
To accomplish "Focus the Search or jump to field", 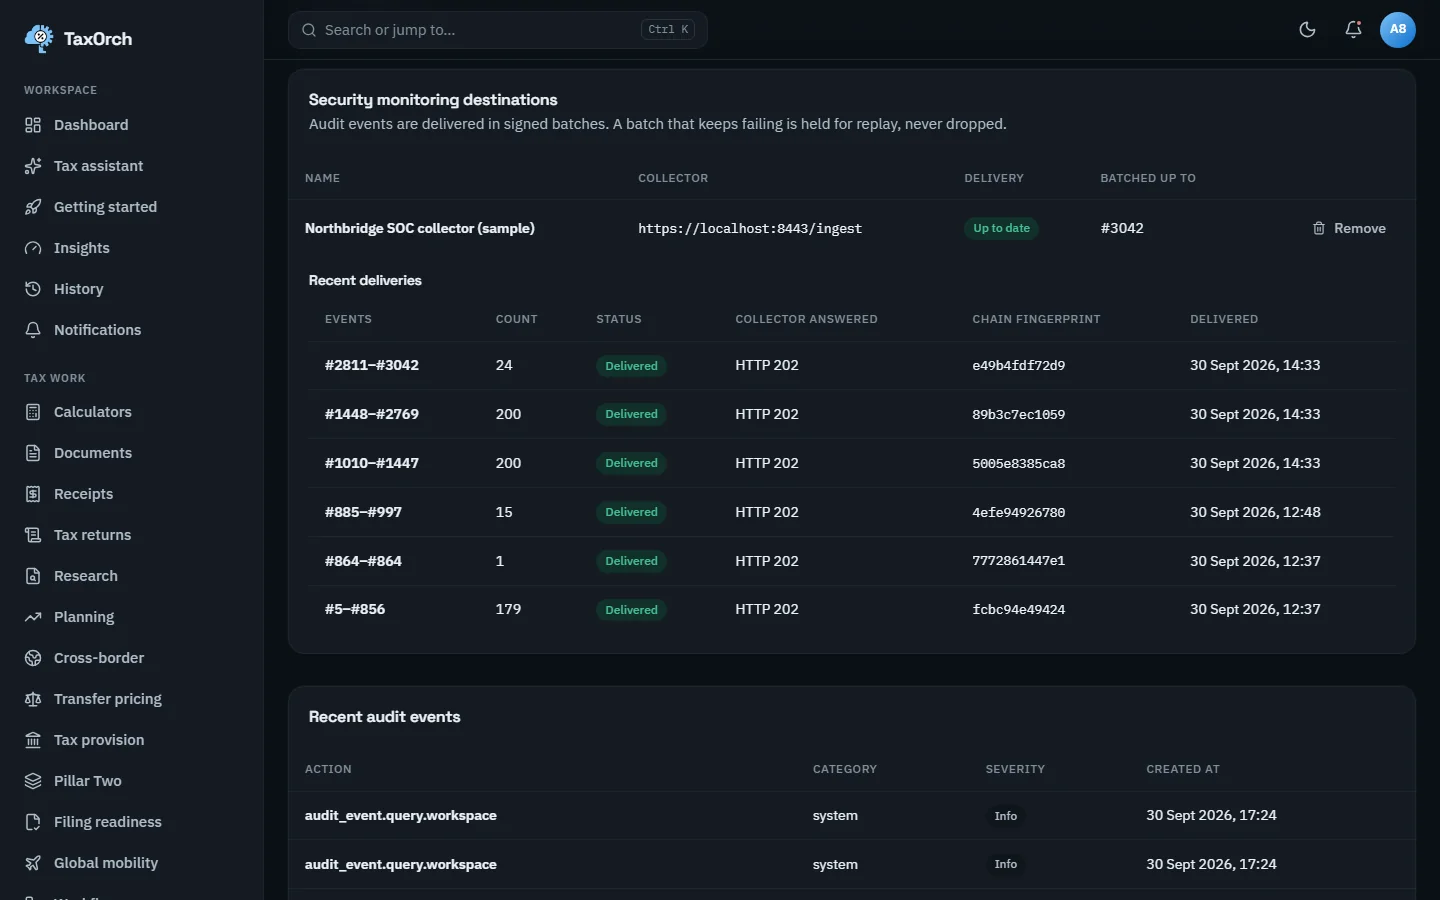I will click(498, 30).
